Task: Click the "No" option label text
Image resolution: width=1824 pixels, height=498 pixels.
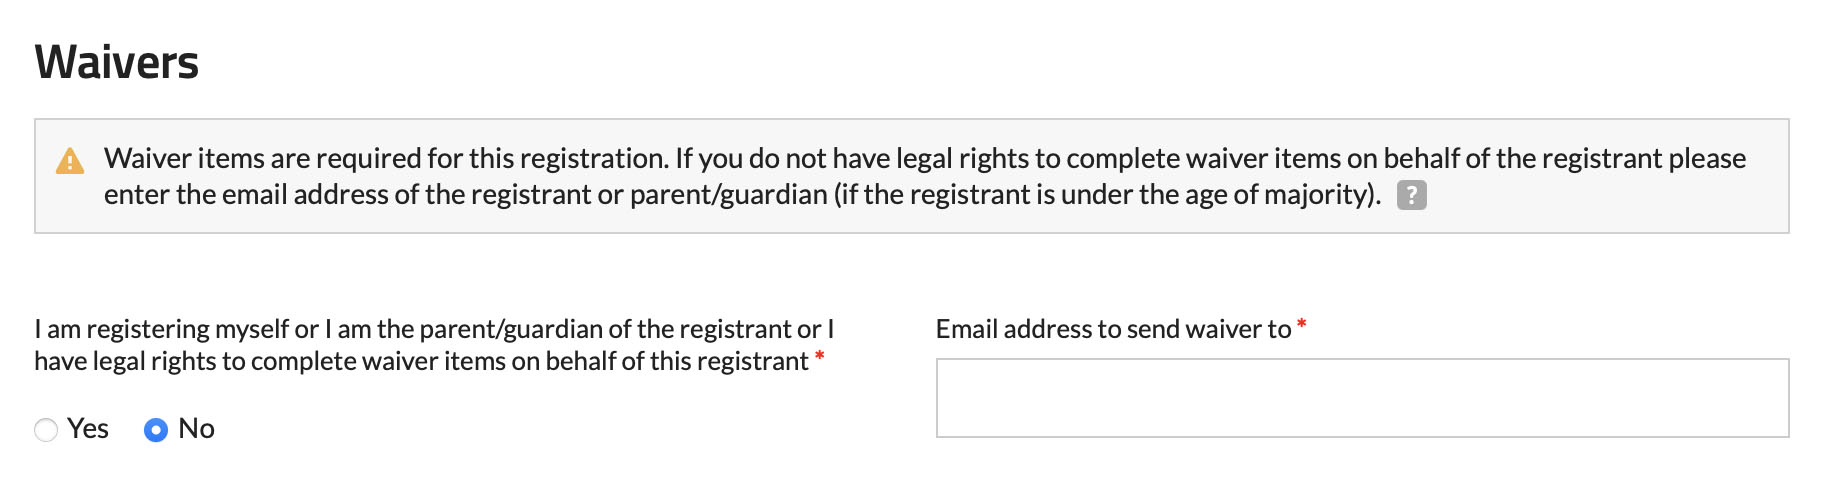Action: pos(196,429)
